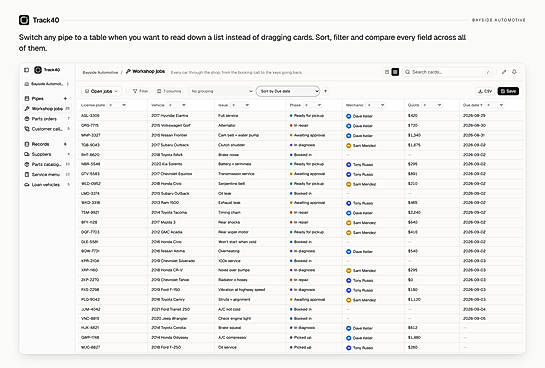Click the Rear wiper motor issue cell
The image size is (545, 368).
coord(233,232)
